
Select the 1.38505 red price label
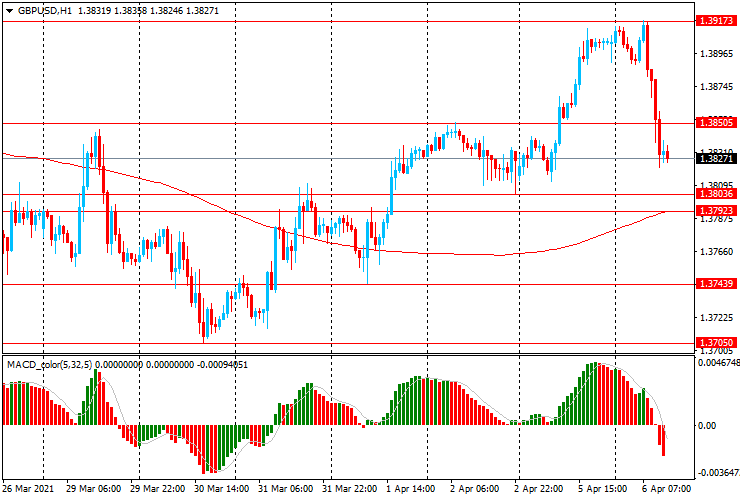tap(716, 123)
